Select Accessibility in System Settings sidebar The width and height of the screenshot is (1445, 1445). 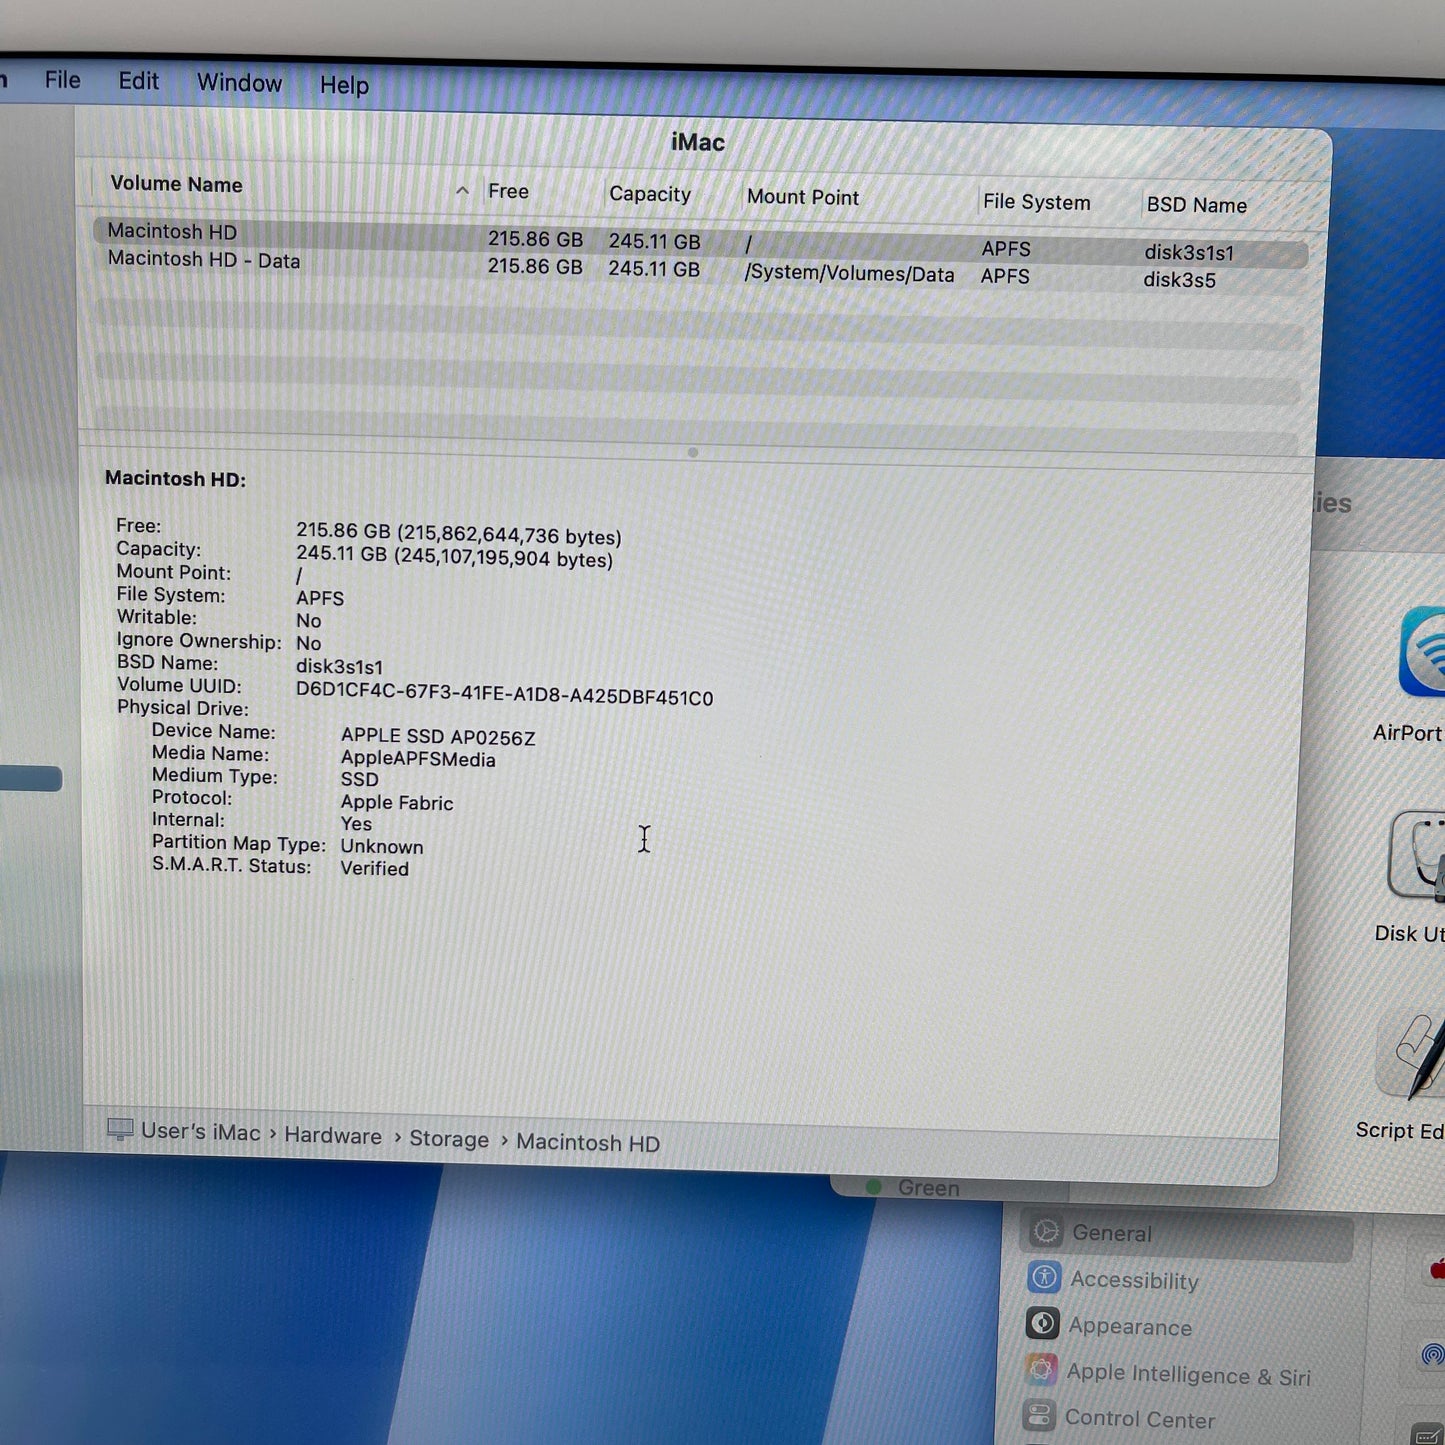1134,1280
